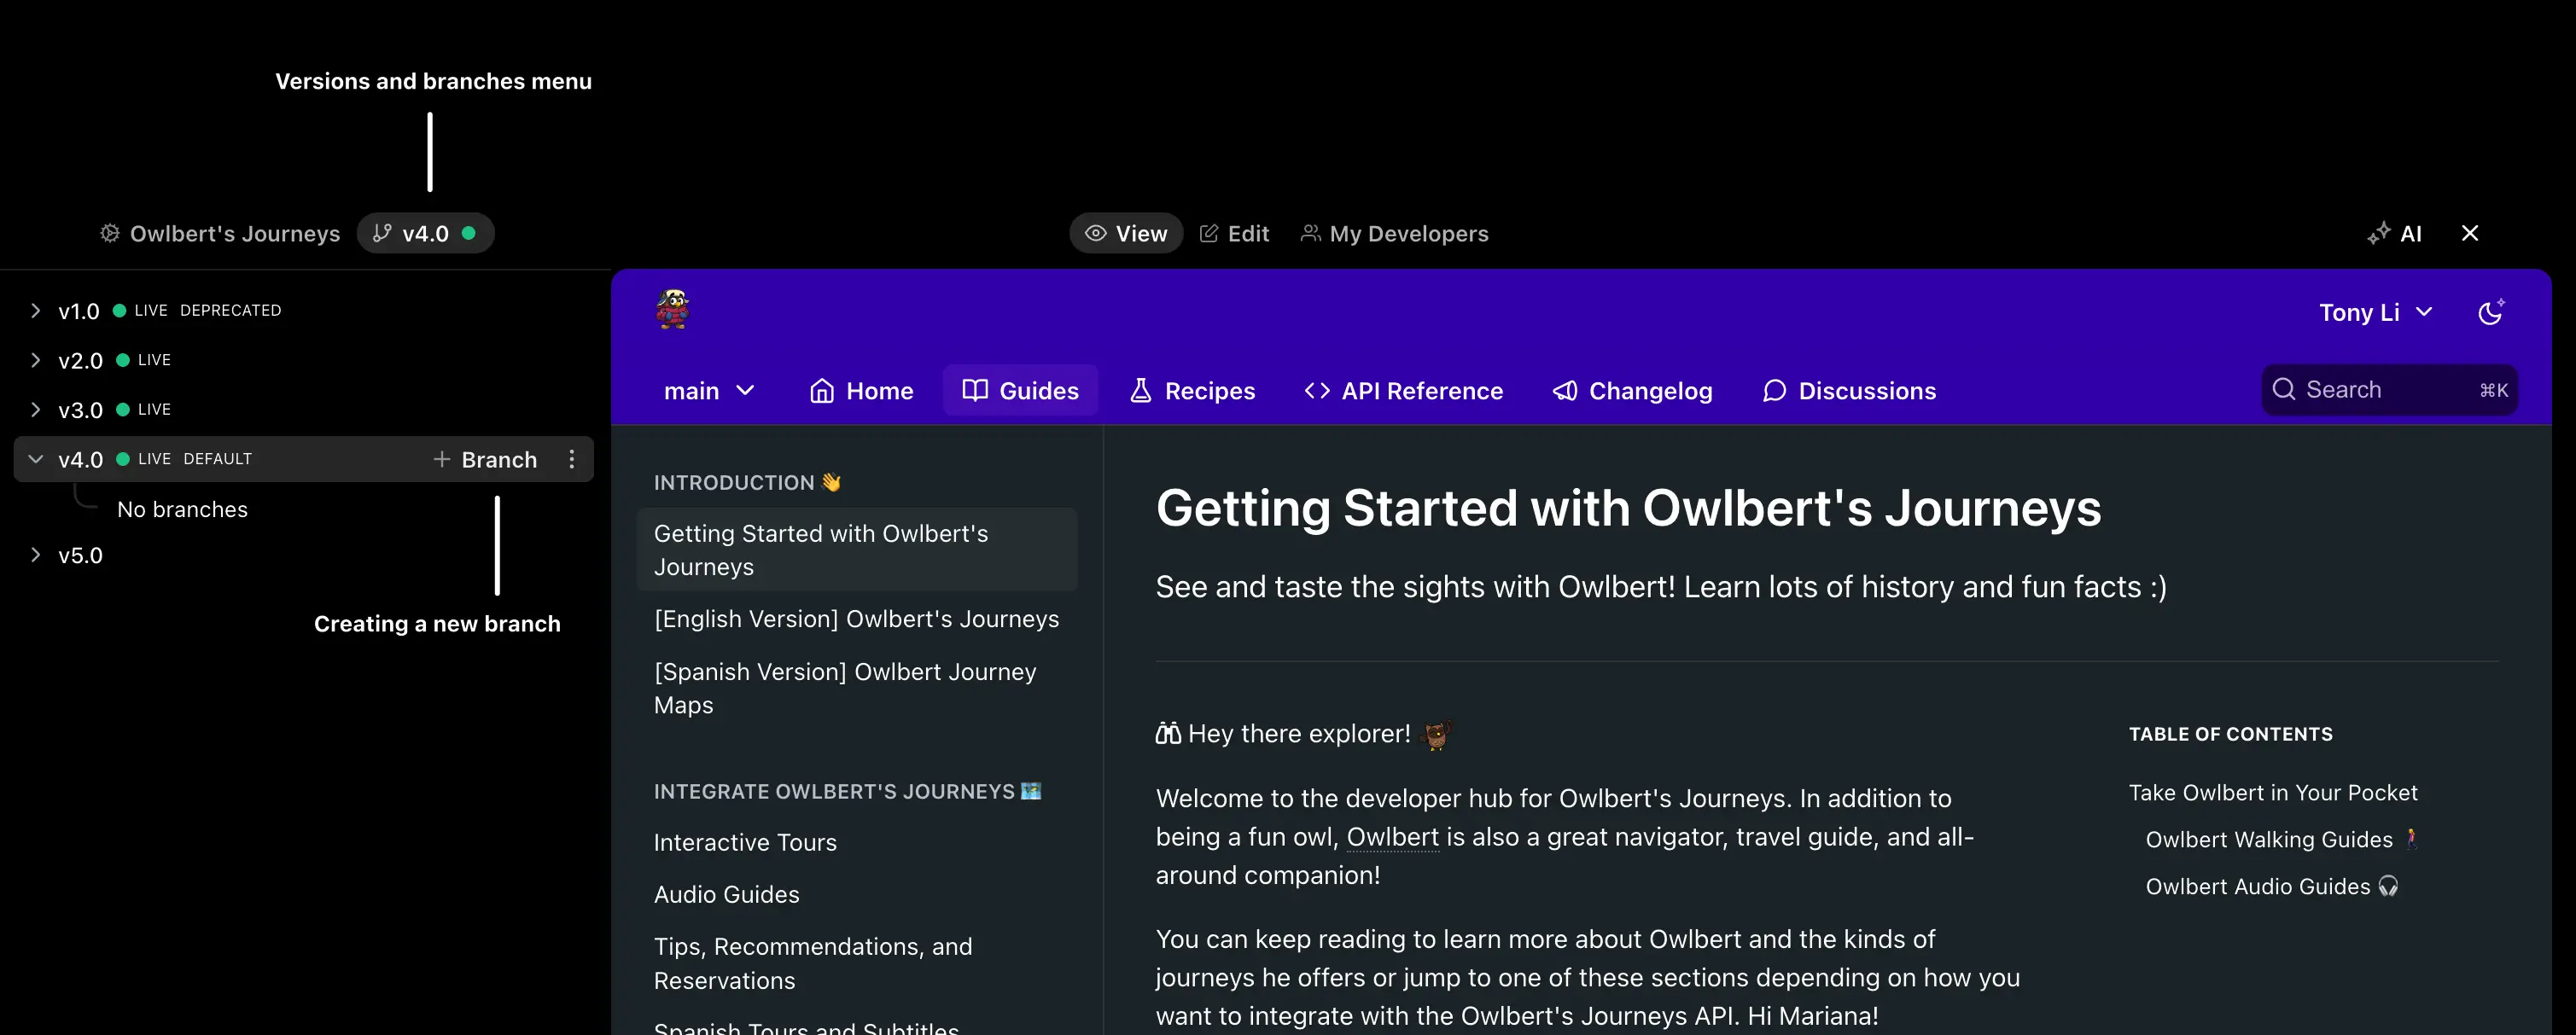
Task: Open the Tony Li user dropdown
Action: pyautogui.click(x=2375, y=312)
